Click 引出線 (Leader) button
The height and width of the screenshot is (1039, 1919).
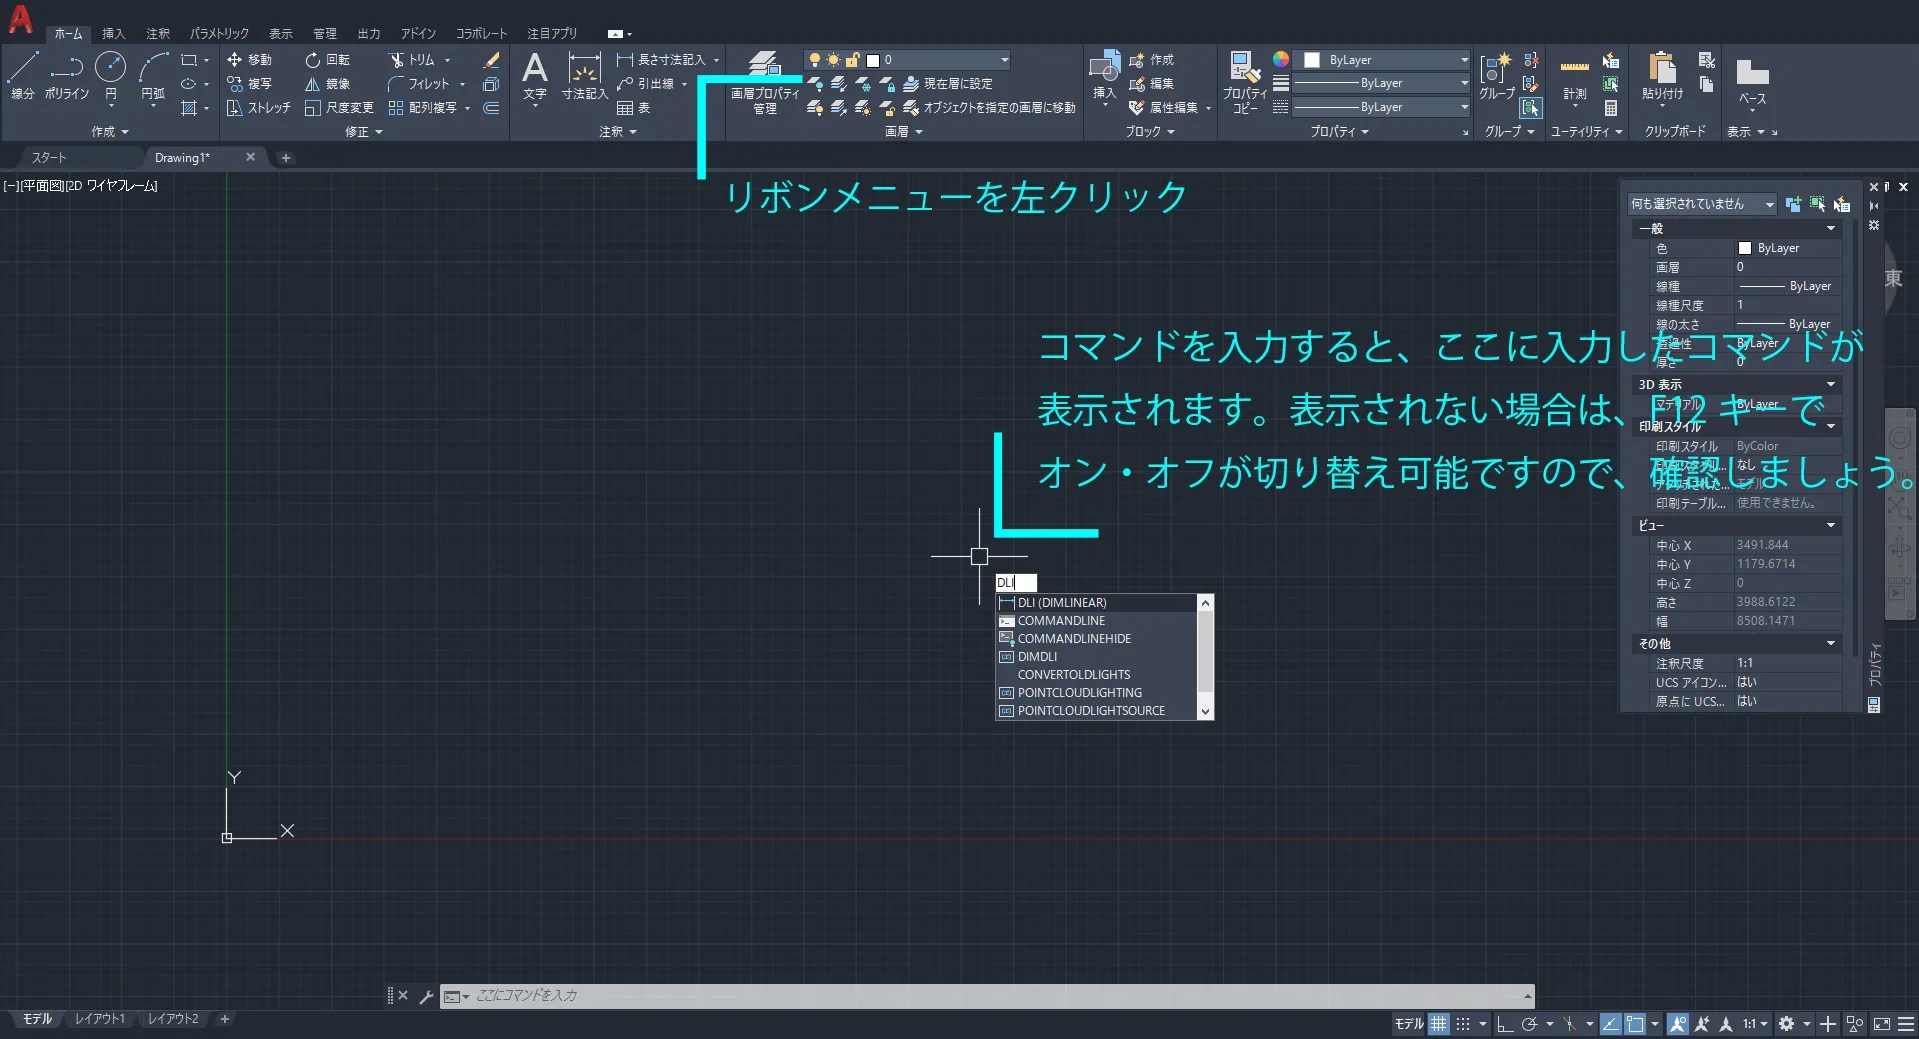(x=647, y=84)
